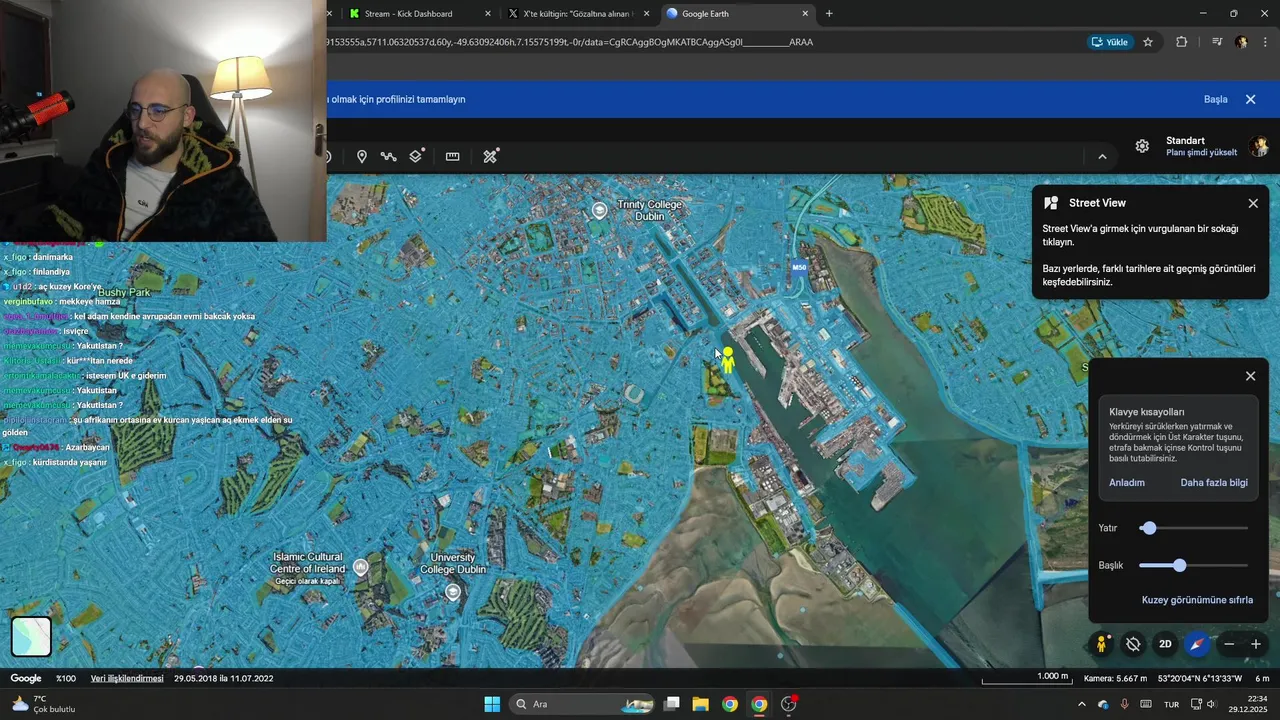Image resolution: width=1280 pixels, height=720 pixels.
Task: Close the Google Earth tab
Action: coord(805,14)
